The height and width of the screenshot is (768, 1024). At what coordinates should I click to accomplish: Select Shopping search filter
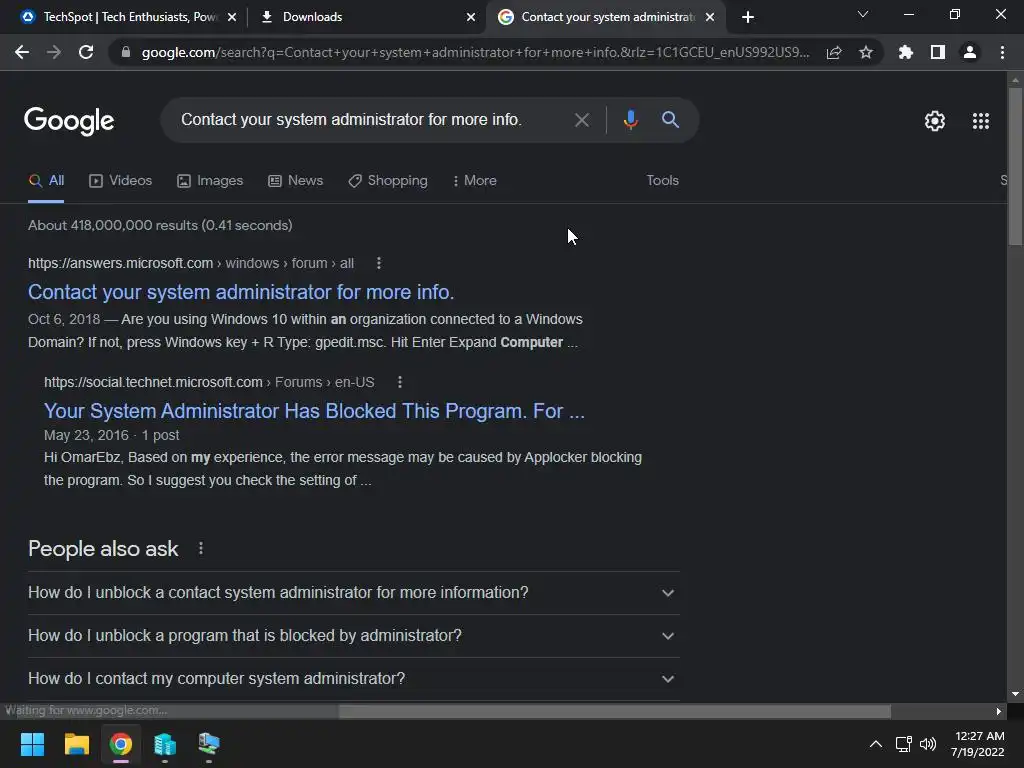(388, 181)
